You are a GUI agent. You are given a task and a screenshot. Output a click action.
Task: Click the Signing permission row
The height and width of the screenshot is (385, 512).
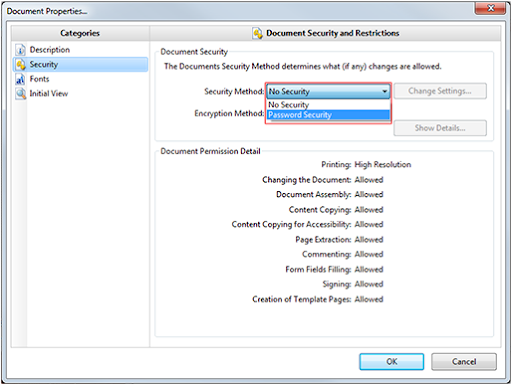pos(353,284)
